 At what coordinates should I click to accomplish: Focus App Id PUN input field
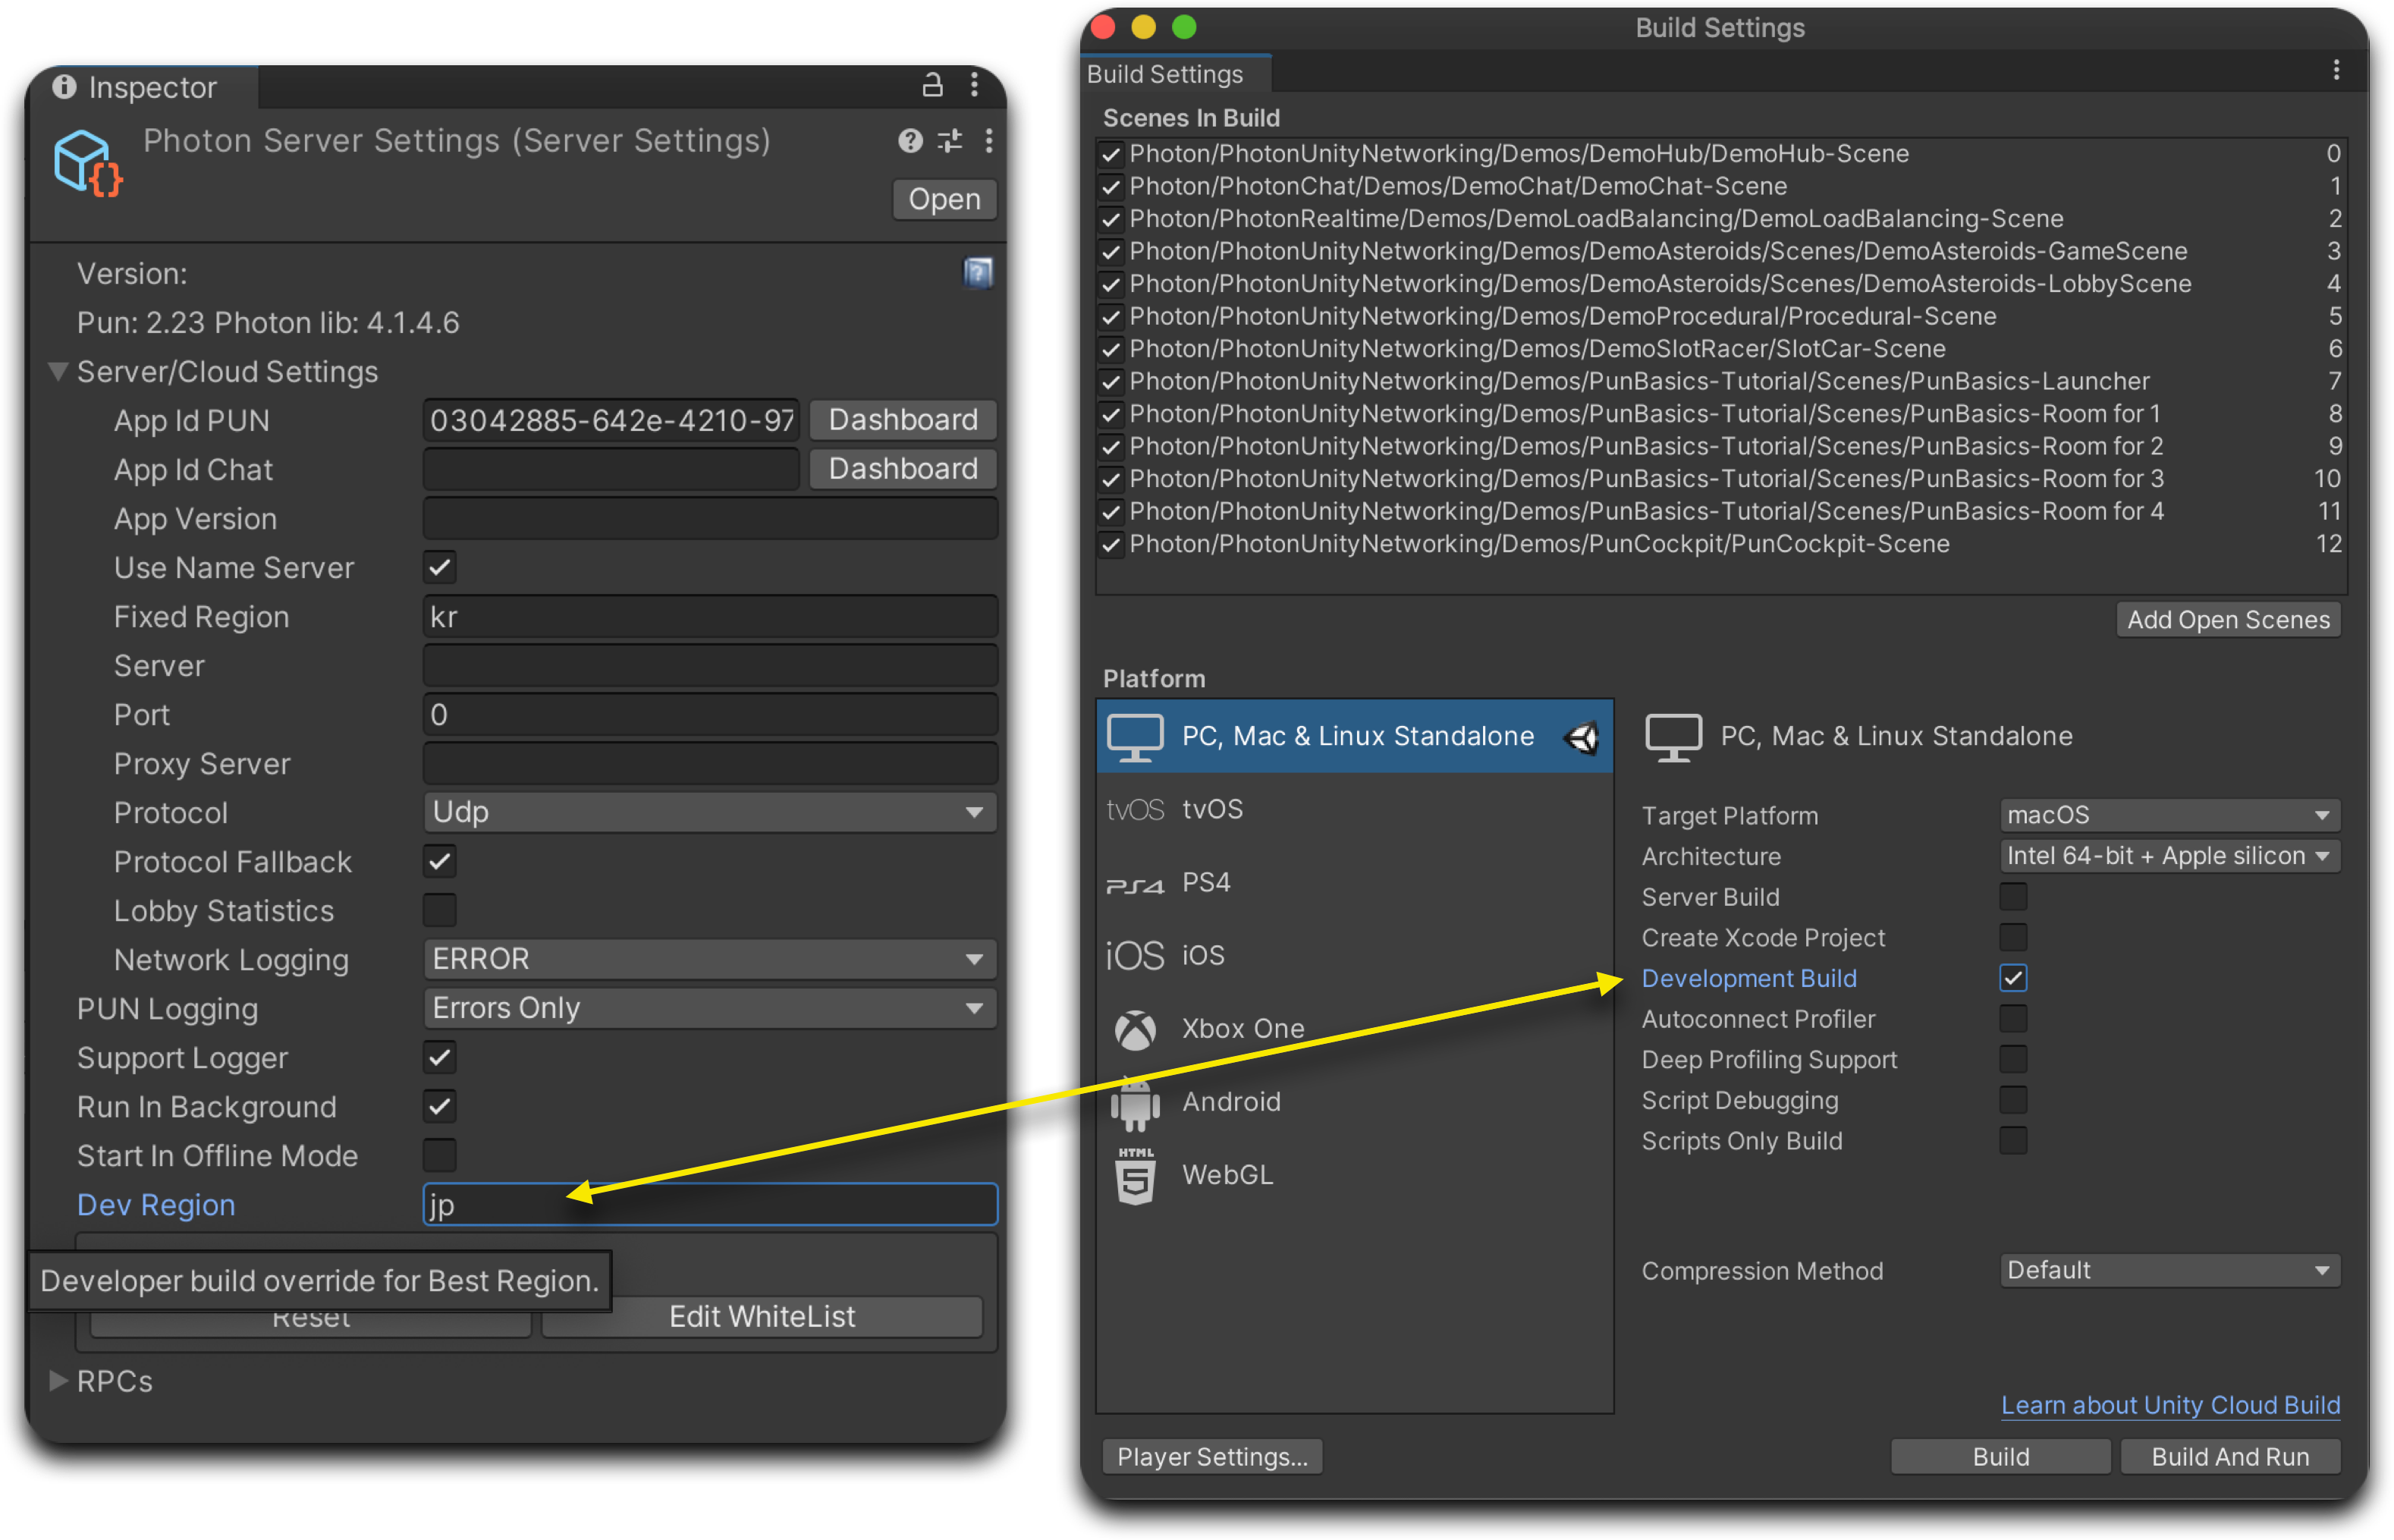[x=611, y=420]
